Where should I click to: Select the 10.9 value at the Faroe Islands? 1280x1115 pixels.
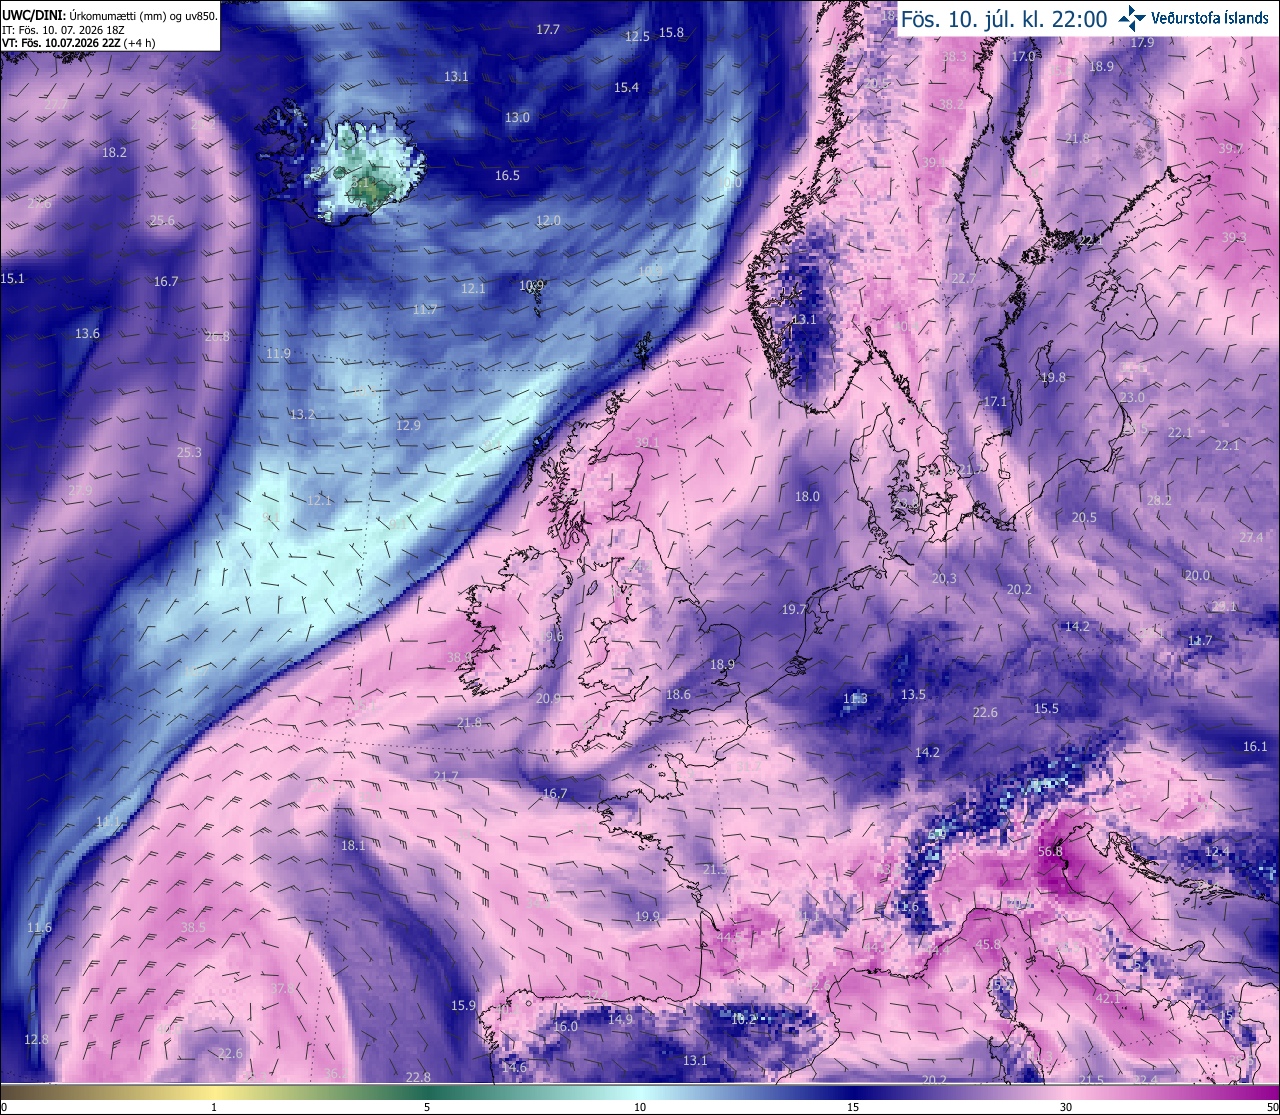531,285
